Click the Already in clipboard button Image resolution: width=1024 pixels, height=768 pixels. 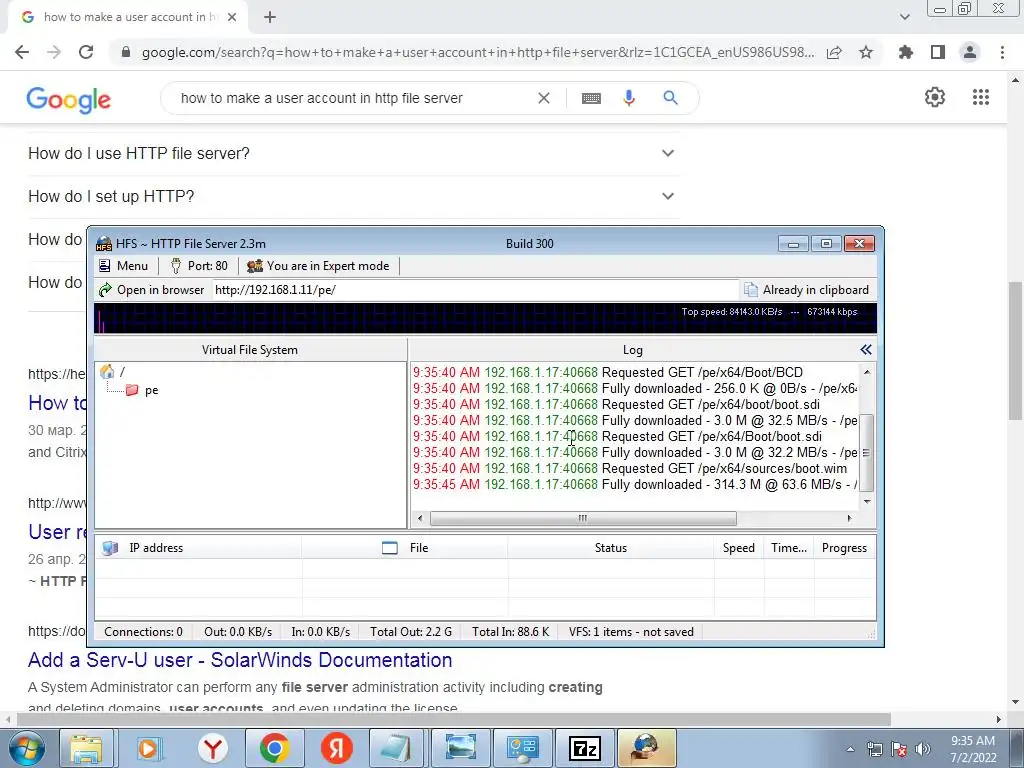tap(807, 290)
